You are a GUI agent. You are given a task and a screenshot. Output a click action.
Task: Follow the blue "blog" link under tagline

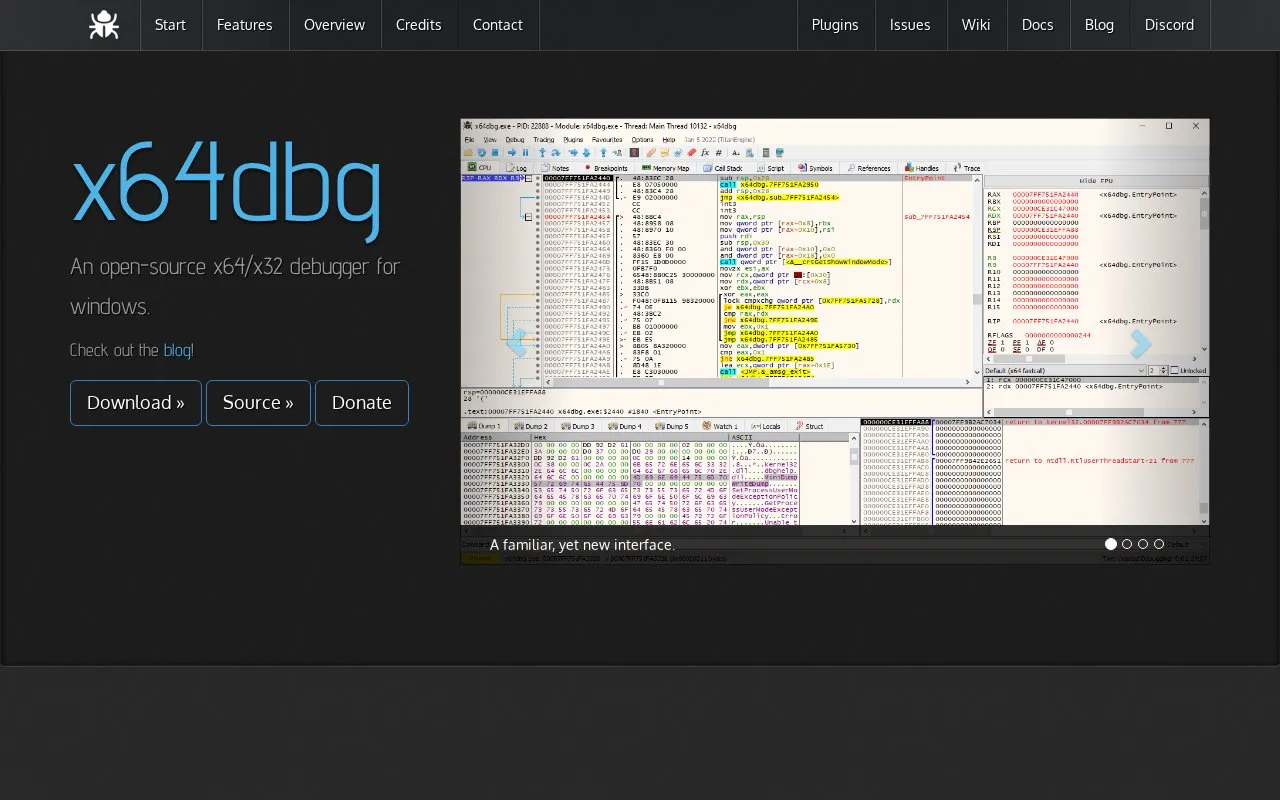point(177,350)
